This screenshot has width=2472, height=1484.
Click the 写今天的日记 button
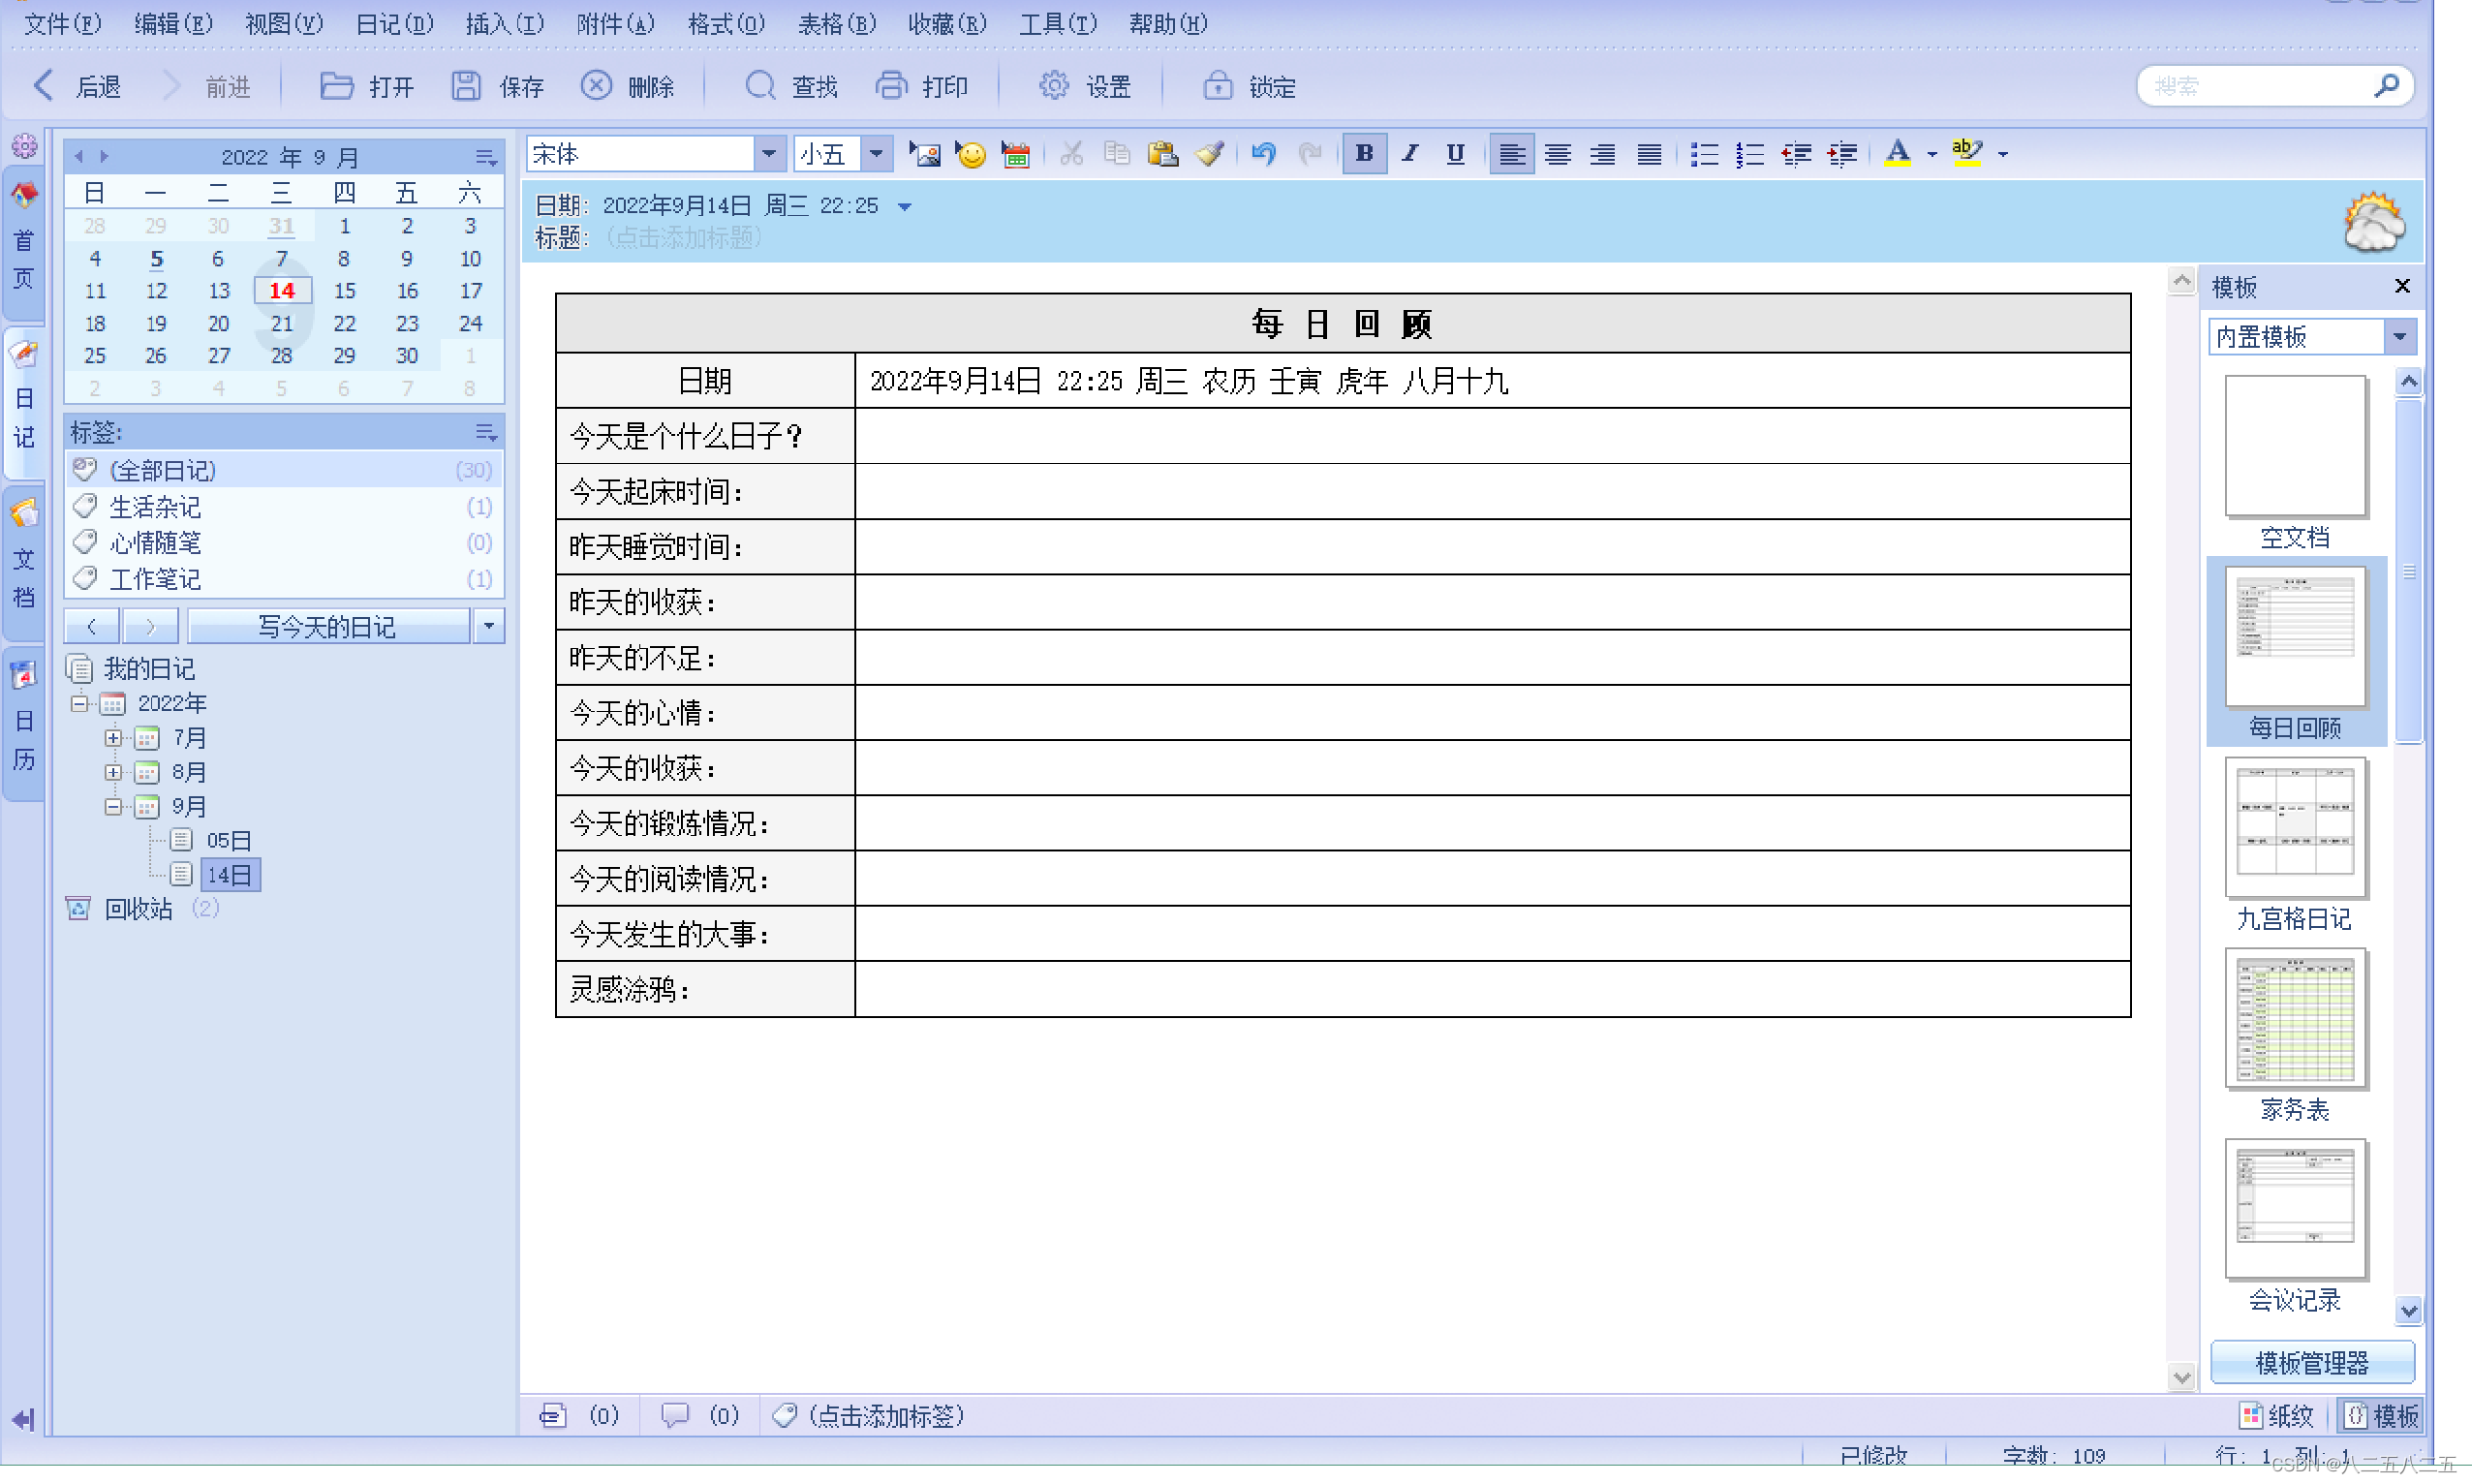click(x=327, y=627)
